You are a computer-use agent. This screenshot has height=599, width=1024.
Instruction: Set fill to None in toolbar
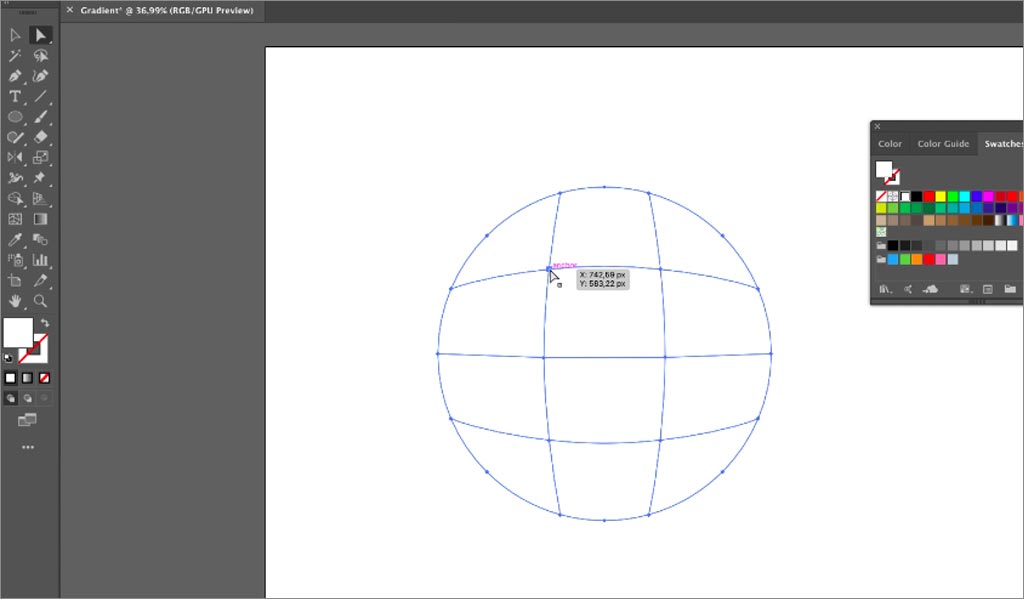pos(43,377)
